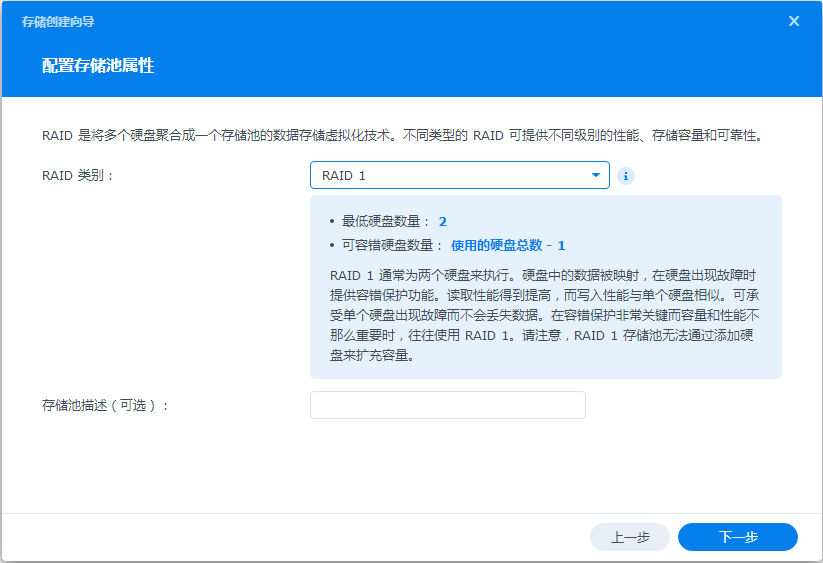Open the RAID 1 combo box
This screenshot has width=823, height=563.
coord(459,175)
